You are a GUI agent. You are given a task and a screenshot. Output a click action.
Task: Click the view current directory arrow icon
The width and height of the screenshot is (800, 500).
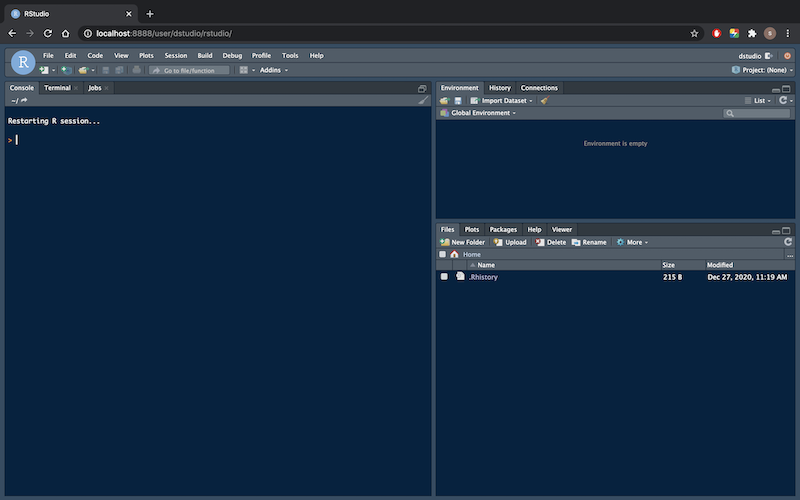tap(24, 101)
